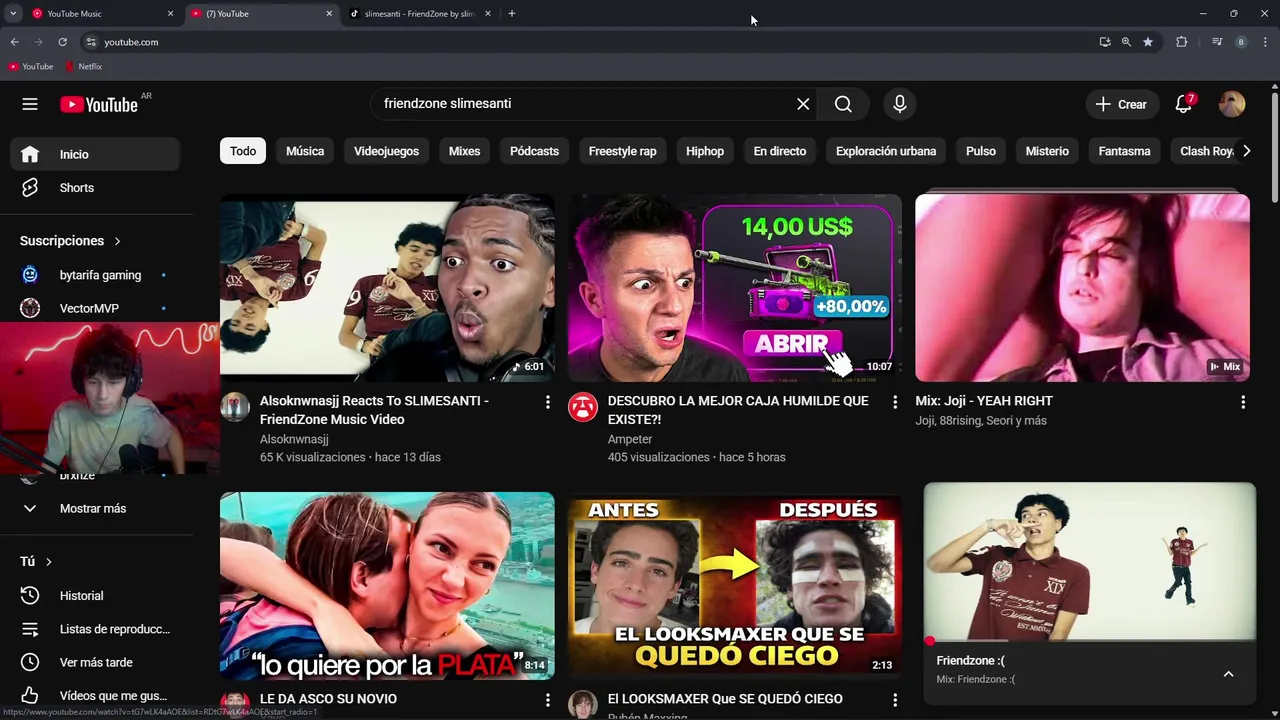1280x720 pixels.
Task: Click the YouTube logo
Action: coord(98,104)
